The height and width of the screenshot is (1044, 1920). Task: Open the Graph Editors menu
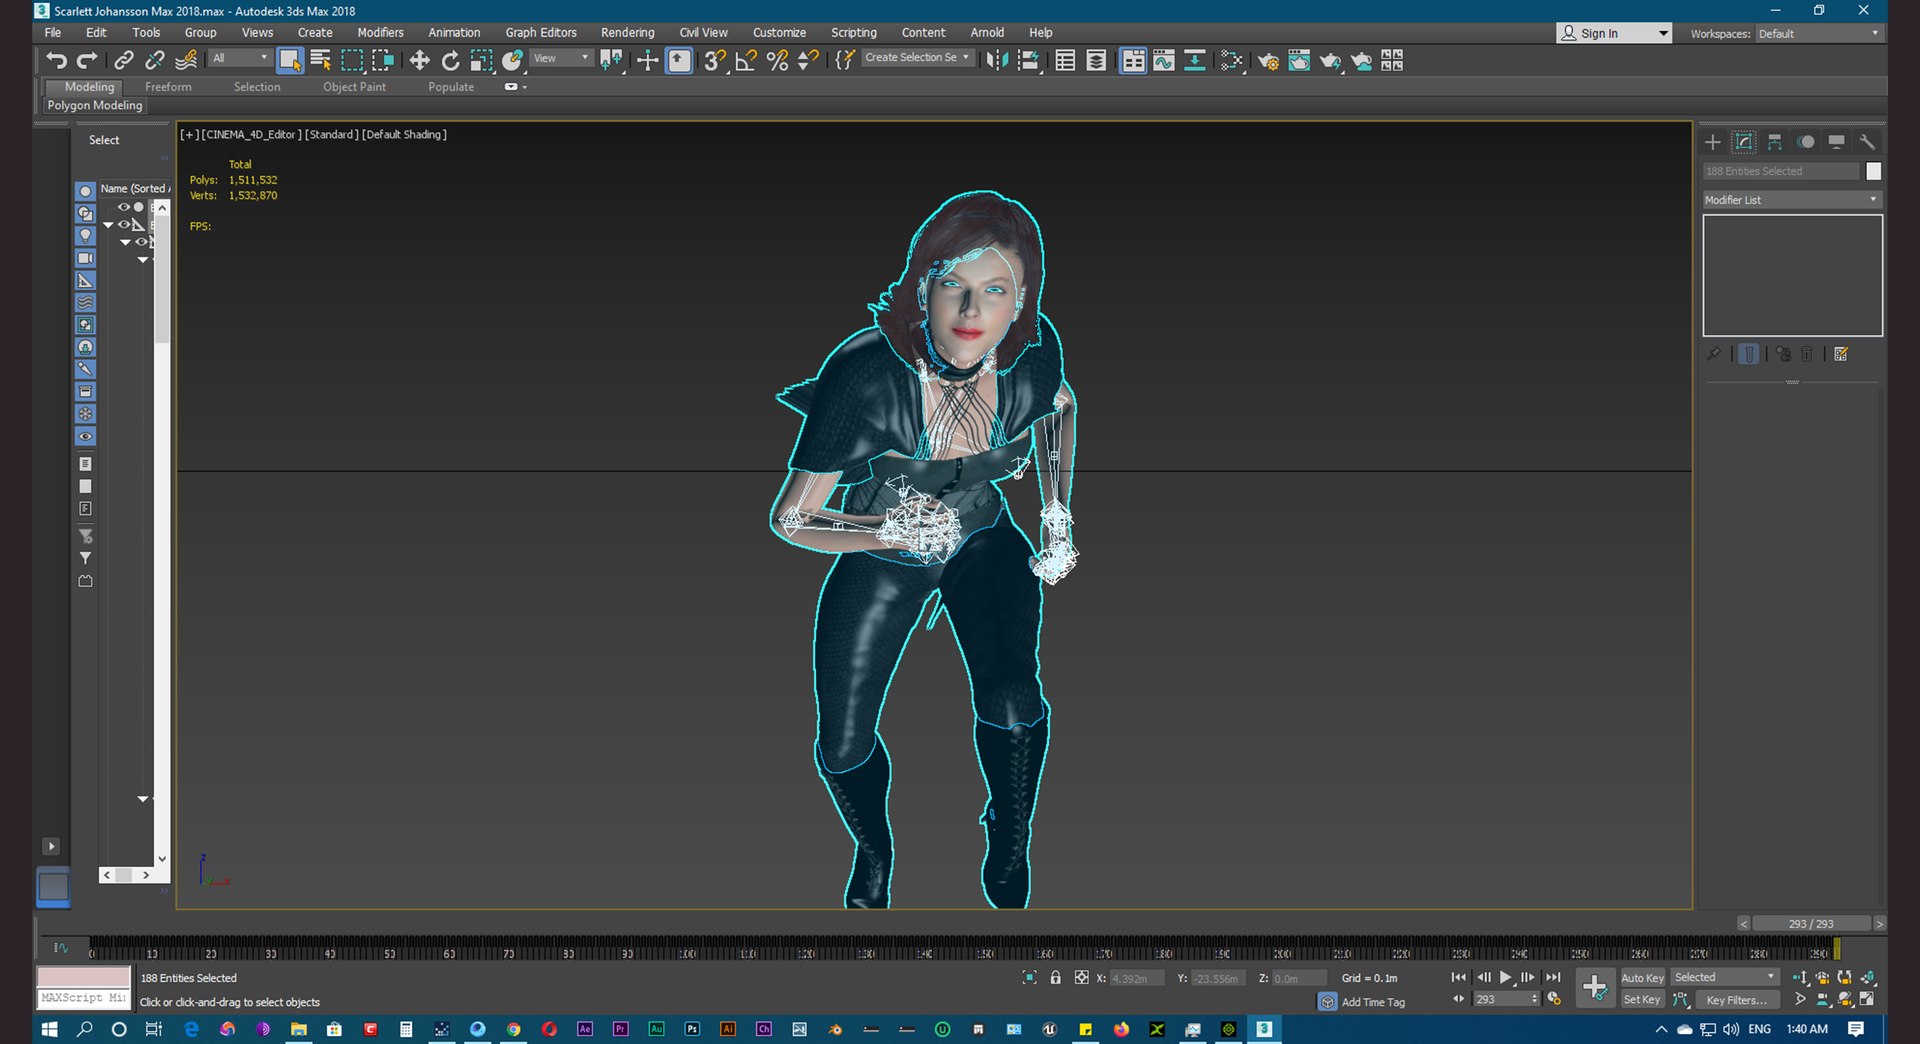tap(540, 32)
